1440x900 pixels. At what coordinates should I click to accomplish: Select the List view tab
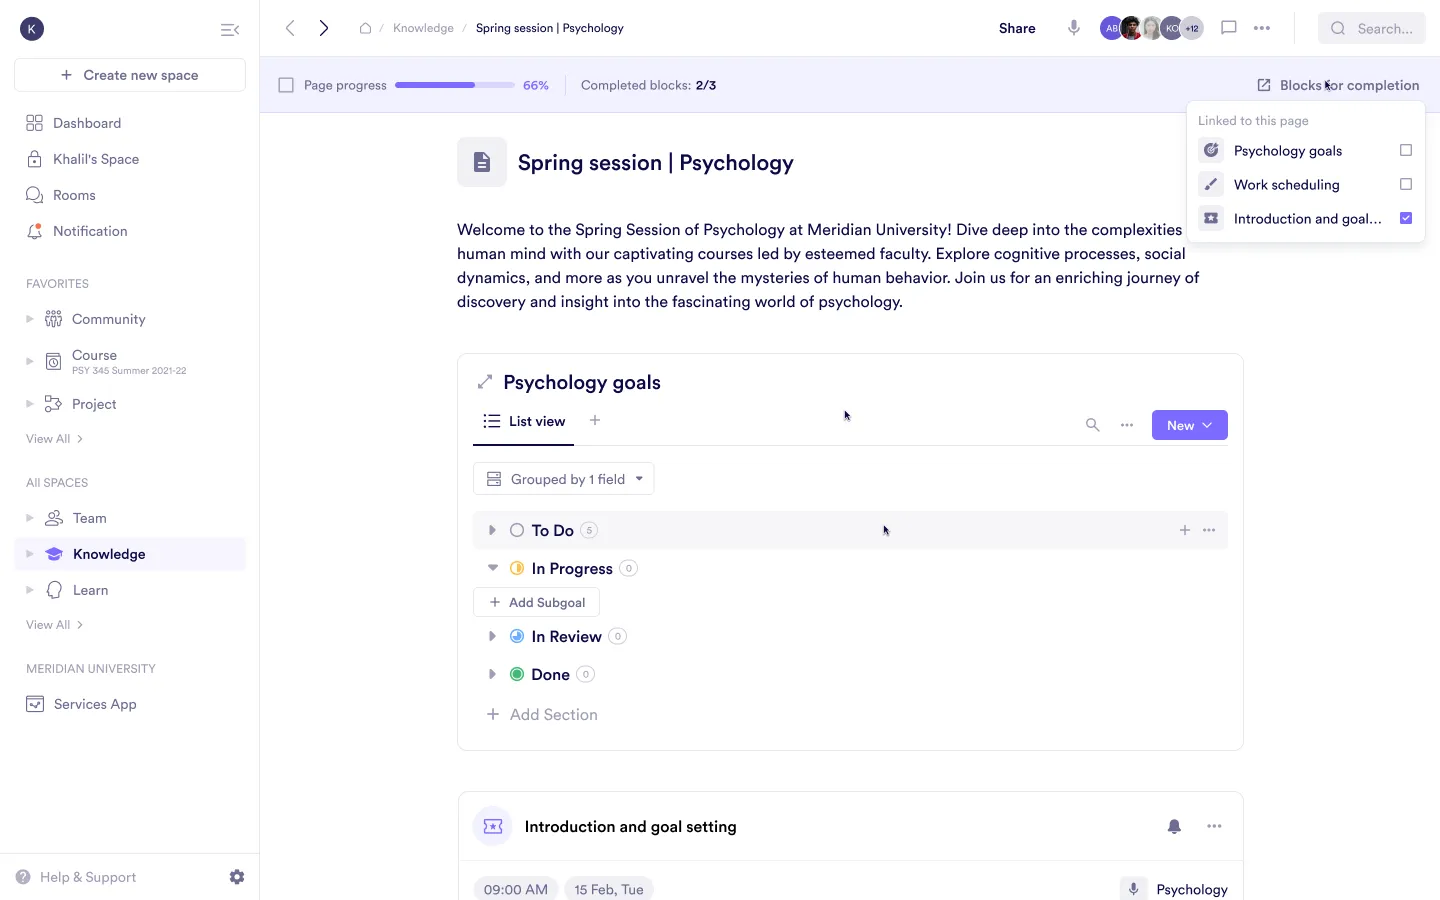(x=524, y=421)
